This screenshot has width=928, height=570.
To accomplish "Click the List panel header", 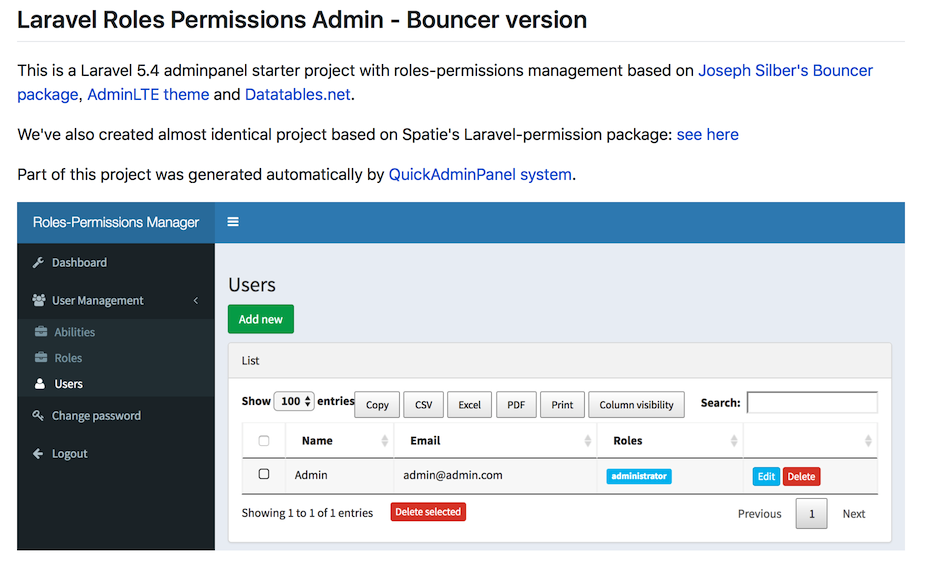I will click(560, 360).
